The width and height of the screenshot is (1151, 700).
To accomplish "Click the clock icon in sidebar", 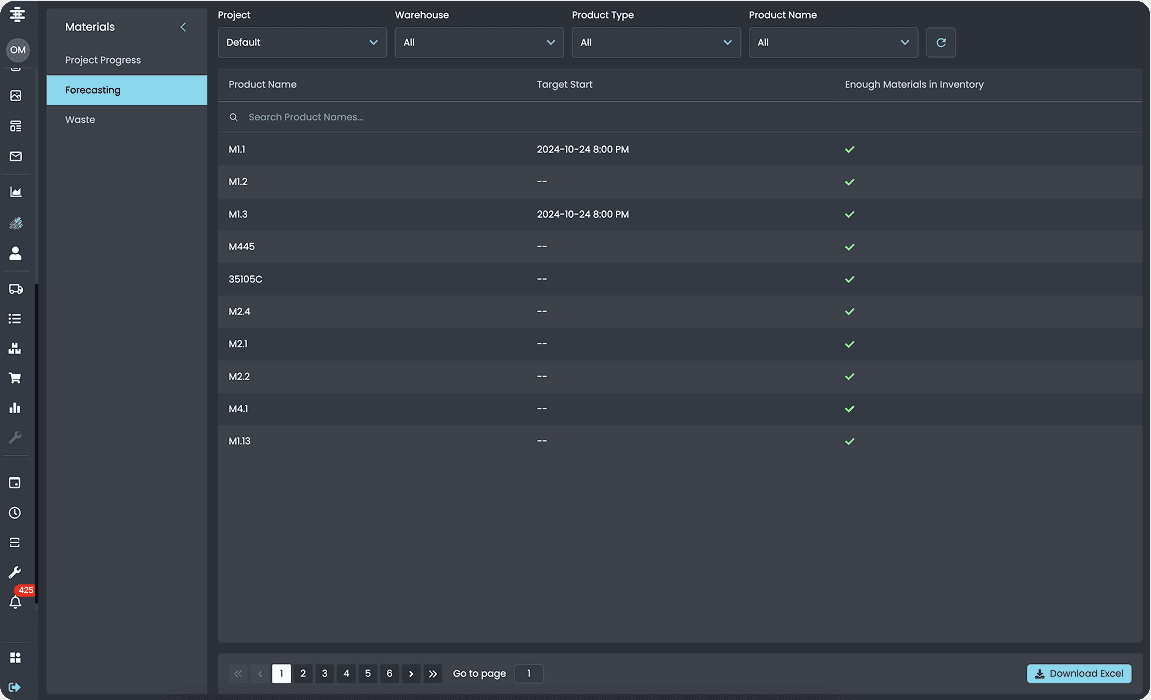I will pos(15,513).
